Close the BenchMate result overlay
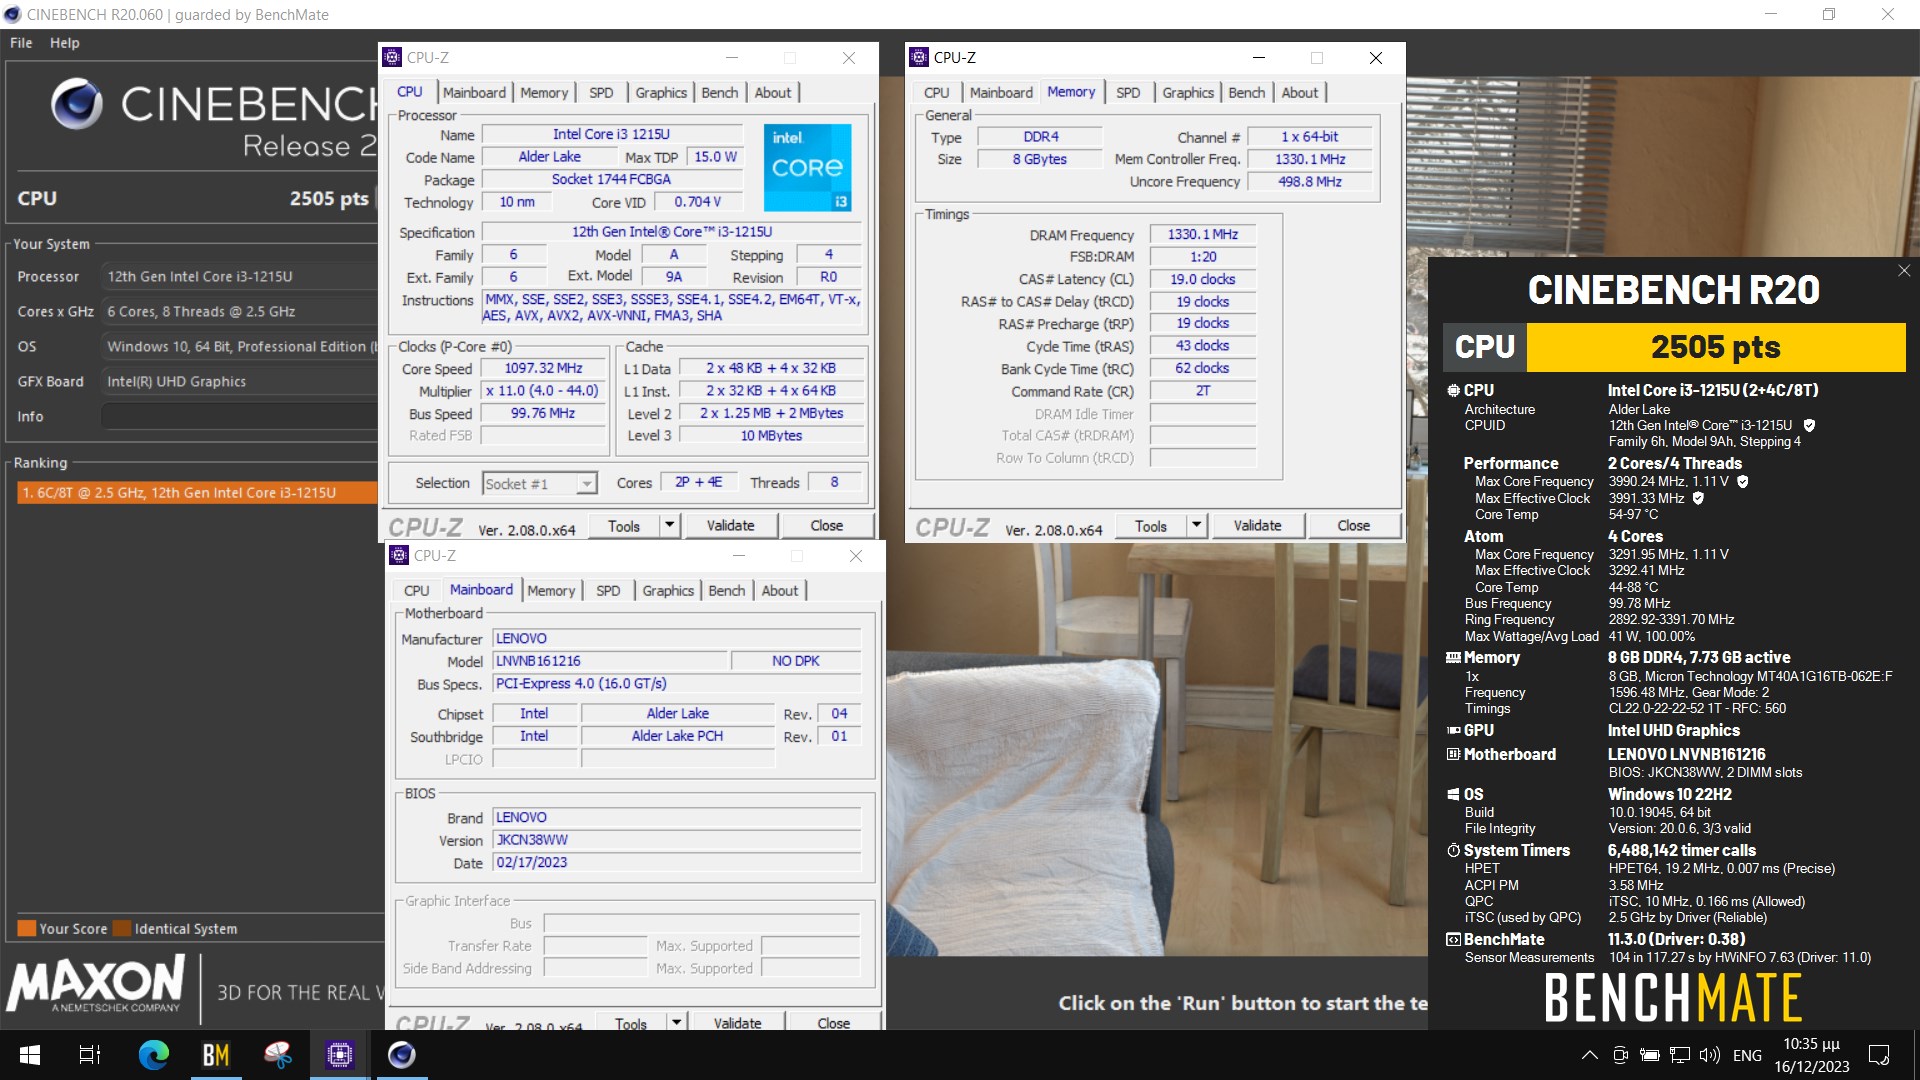The width and height of the screenshot is (1920, 1080). [x=1904, y=271]
